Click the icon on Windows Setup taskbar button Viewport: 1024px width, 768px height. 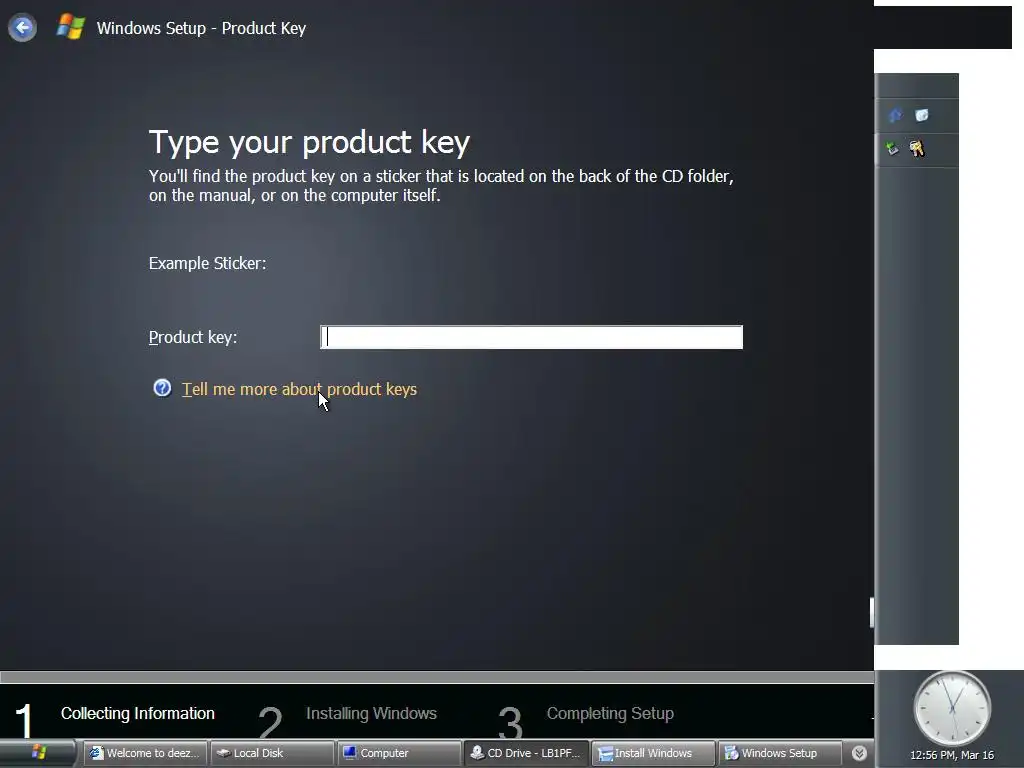[x=731, y=753]
